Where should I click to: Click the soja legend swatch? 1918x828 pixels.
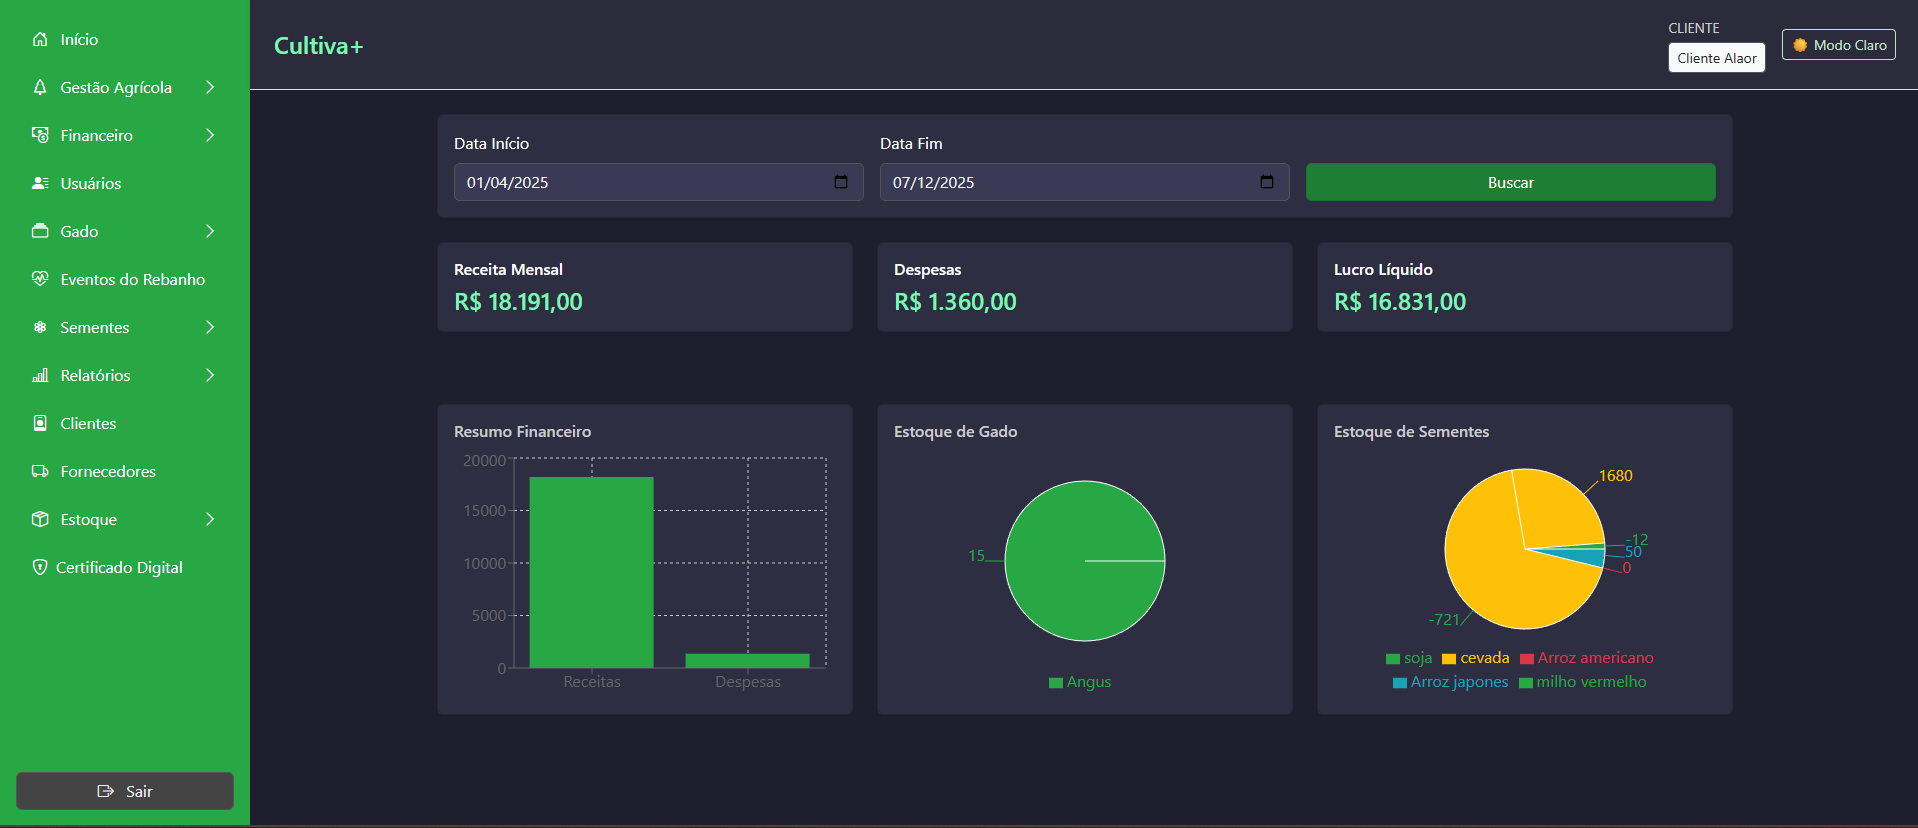[1392, 659]
